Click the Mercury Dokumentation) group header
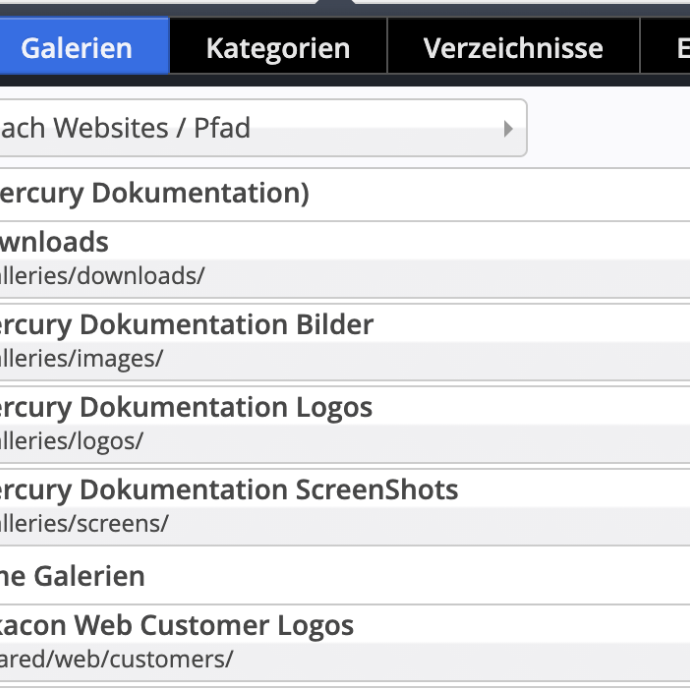The image size is (690, 690). pos(155,193)
